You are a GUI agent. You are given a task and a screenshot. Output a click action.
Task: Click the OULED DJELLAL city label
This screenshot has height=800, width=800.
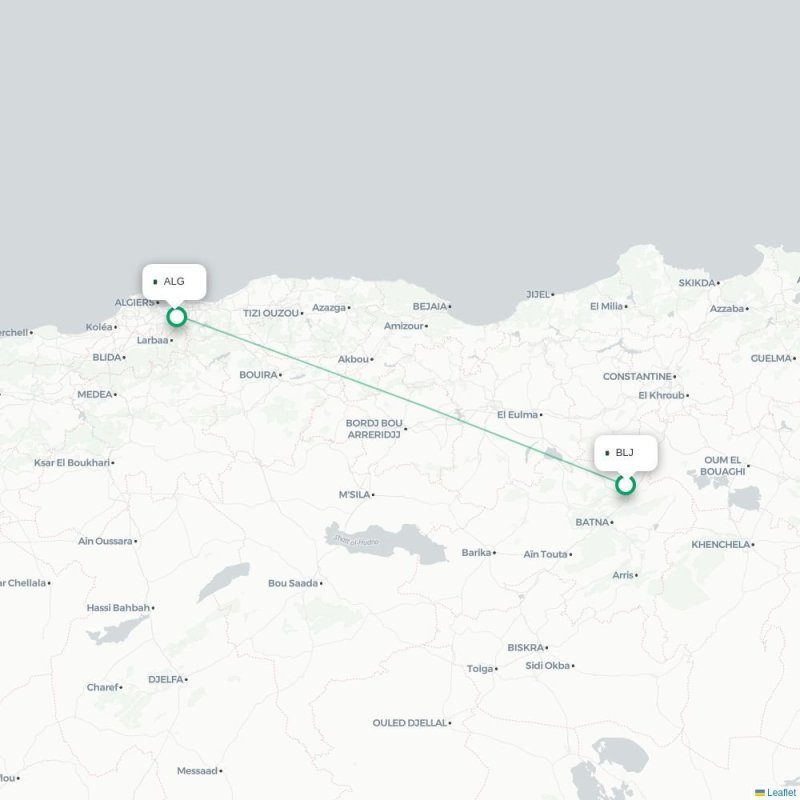pos(410,723)
